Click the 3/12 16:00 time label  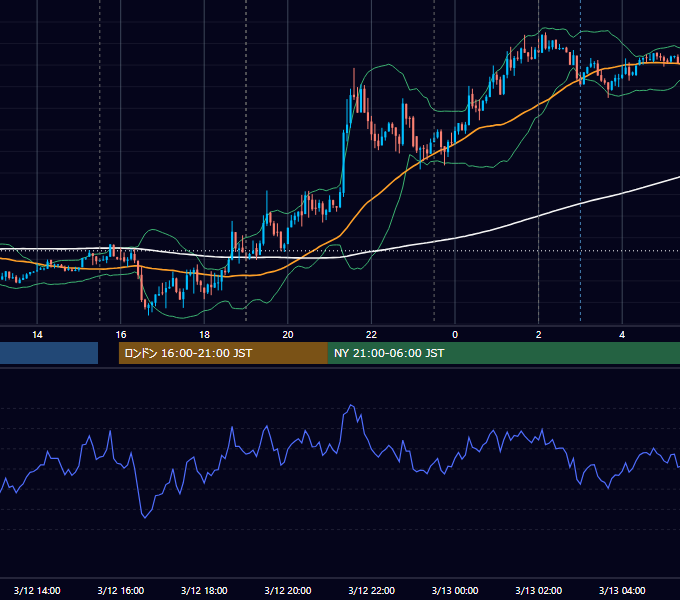pos(121,590)
